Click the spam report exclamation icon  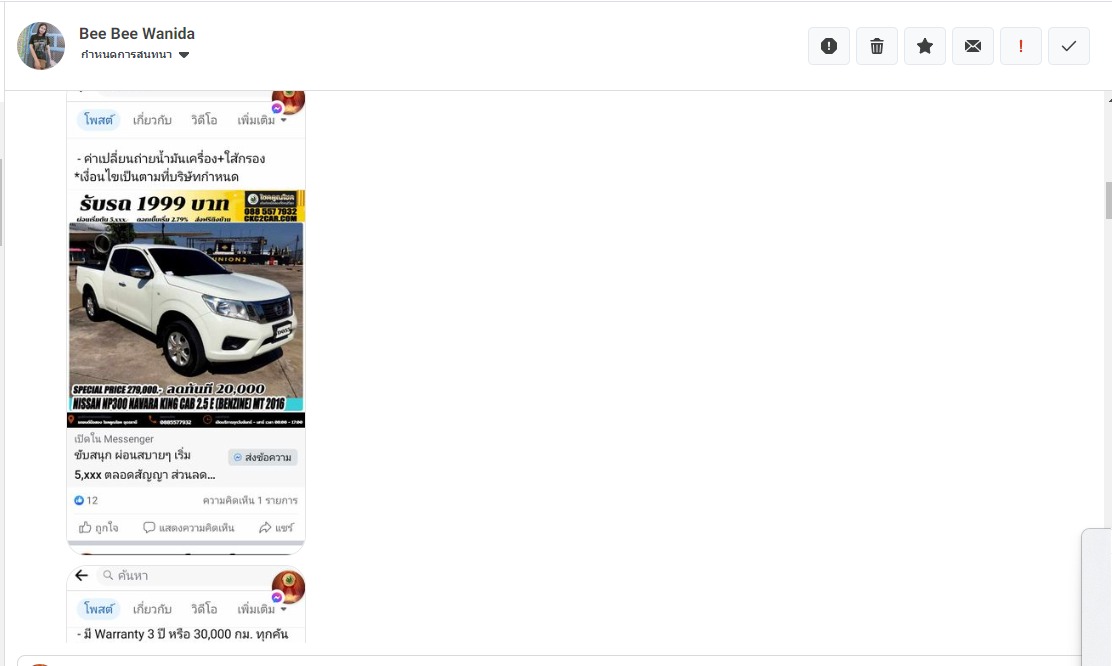point(828,46)
